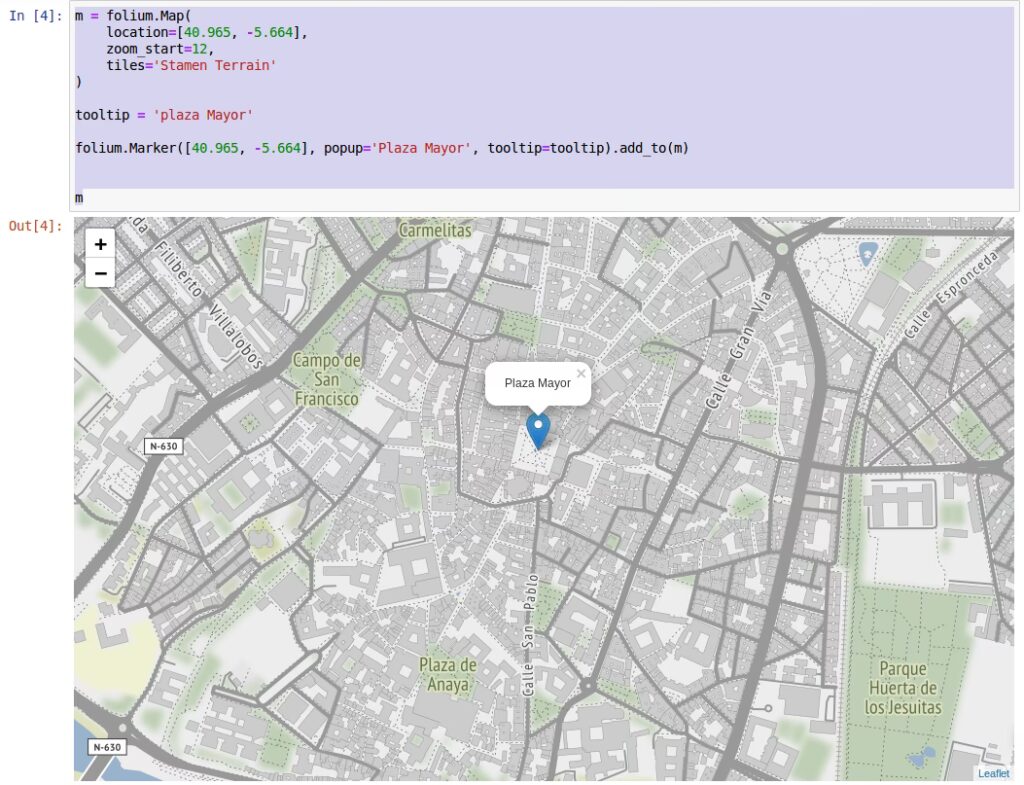The width and height of the screenshot is (1024, 785).
Task: Open the Leaflet attribution link
Action: 993,773
